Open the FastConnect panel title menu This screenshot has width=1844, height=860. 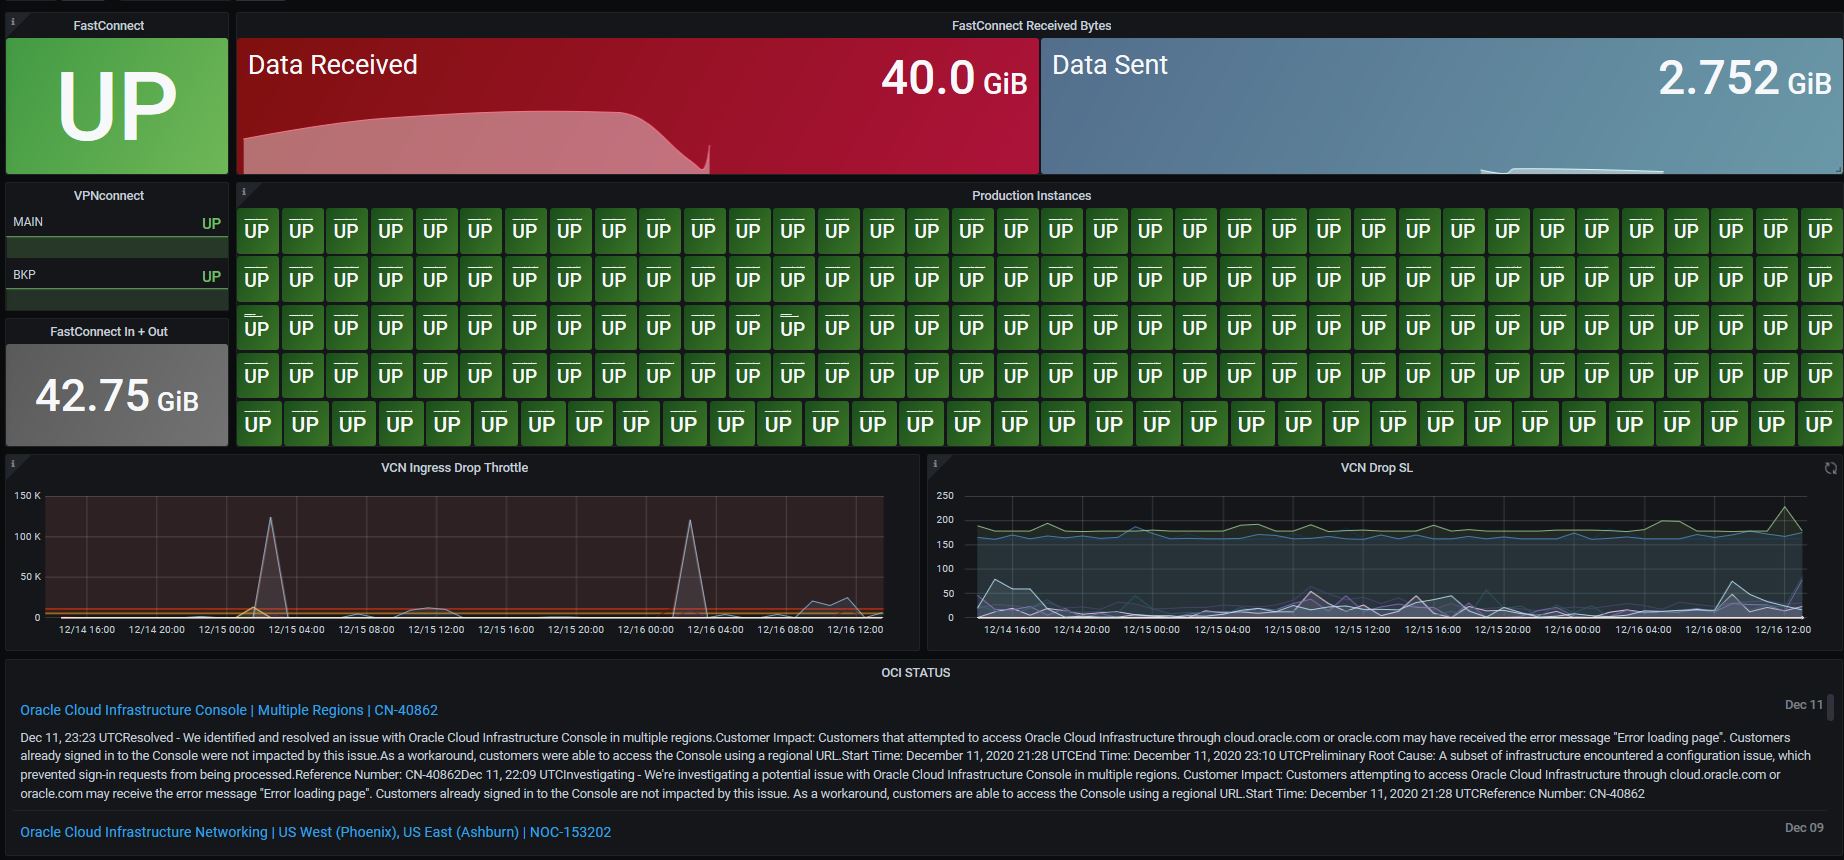[109, 26]
